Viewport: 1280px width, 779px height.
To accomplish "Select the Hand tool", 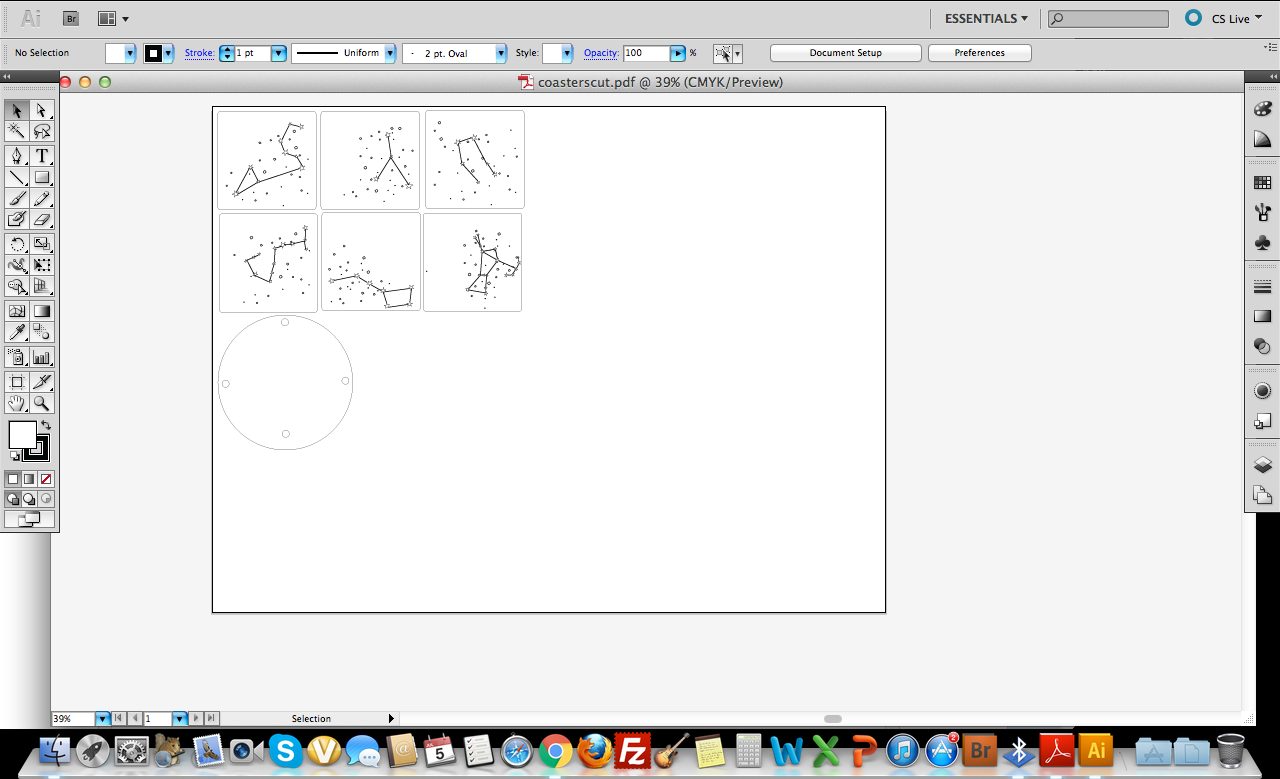I will 16,403.
